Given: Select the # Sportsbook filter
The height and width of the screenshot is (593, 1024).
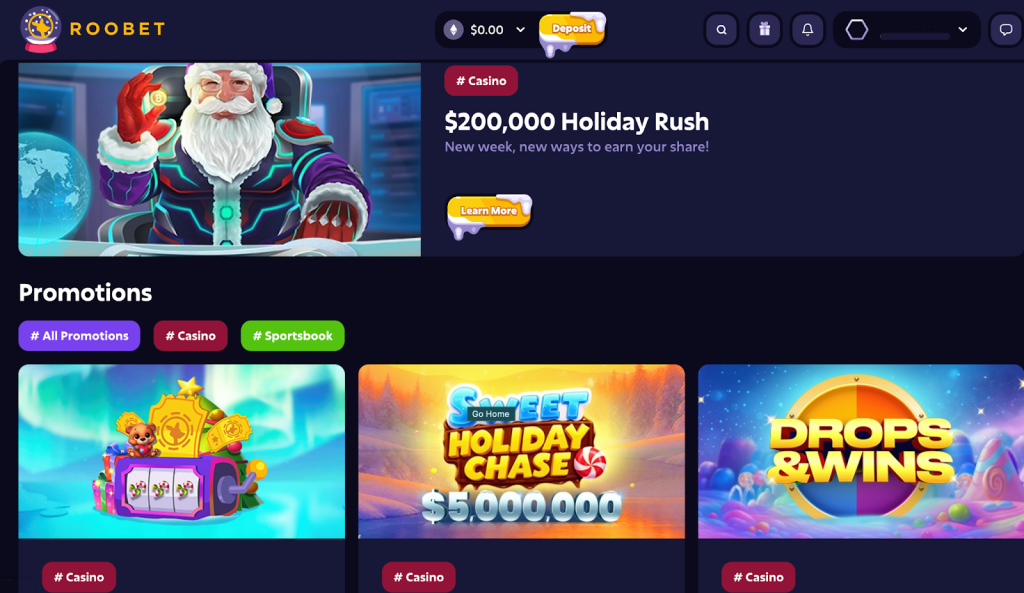Looking at the screenshot, I should point(293,336).
